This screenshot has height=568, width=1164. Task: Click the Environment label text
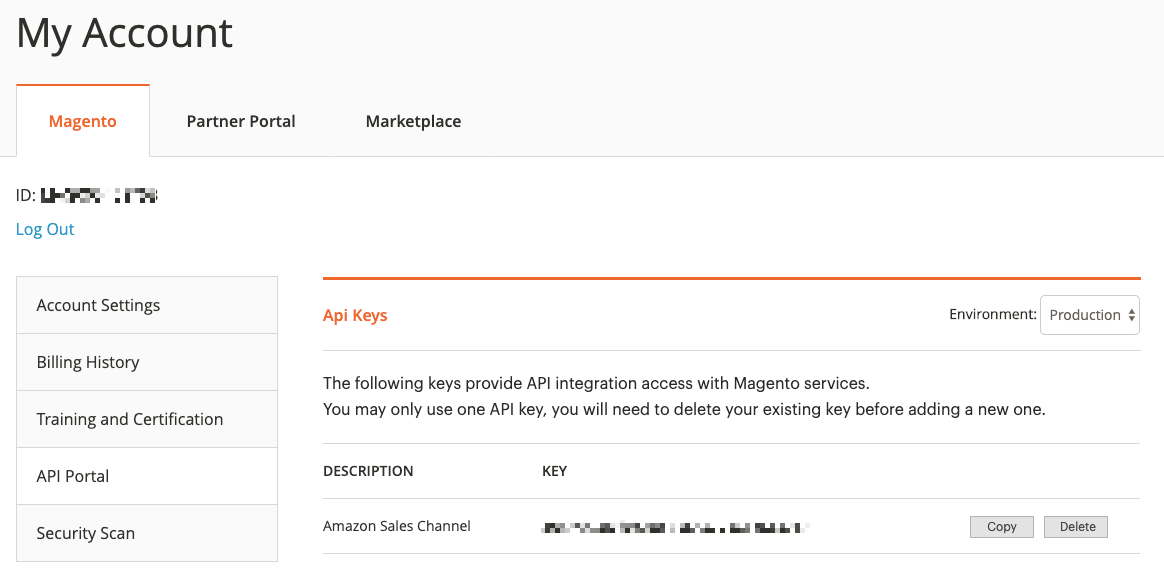tap(992, 314)
